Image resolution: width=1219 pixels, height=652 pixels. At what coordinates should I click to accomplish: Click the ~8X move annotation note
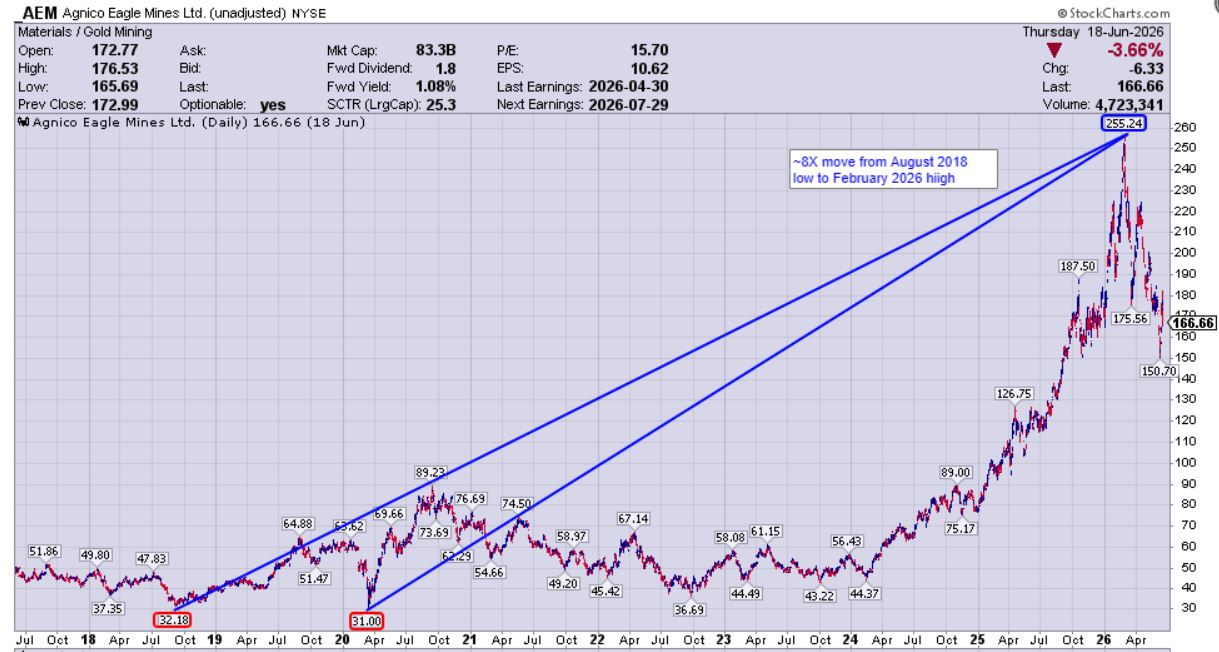(891, 170)
